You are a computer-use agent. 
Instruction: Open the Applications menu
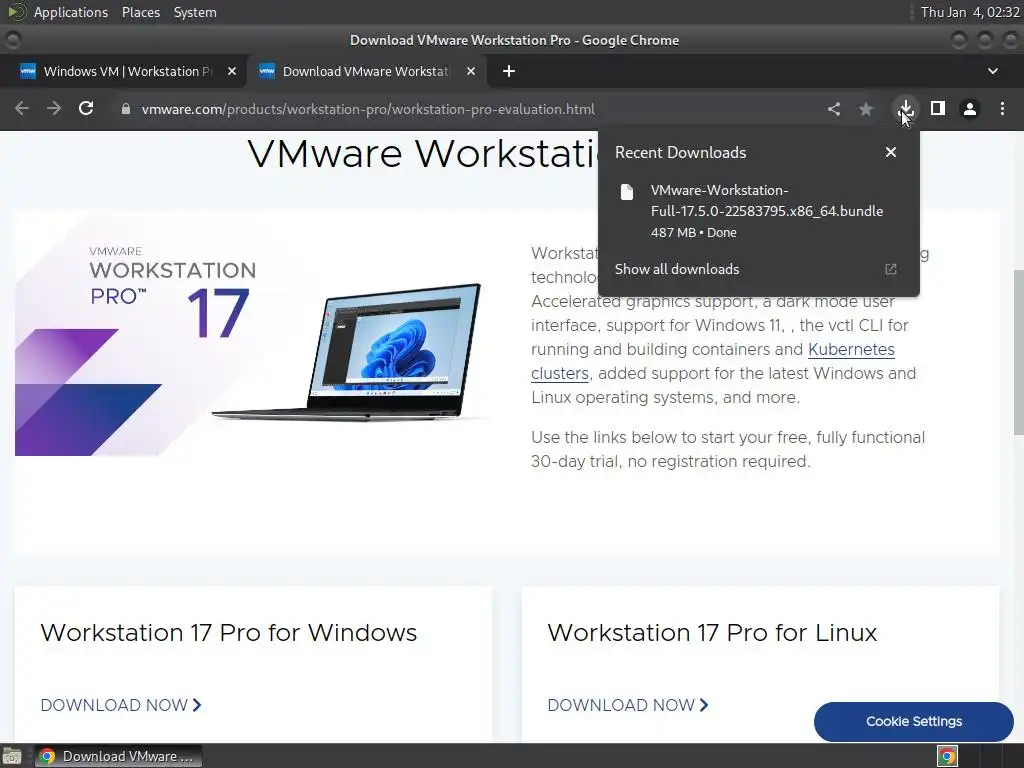71,12
